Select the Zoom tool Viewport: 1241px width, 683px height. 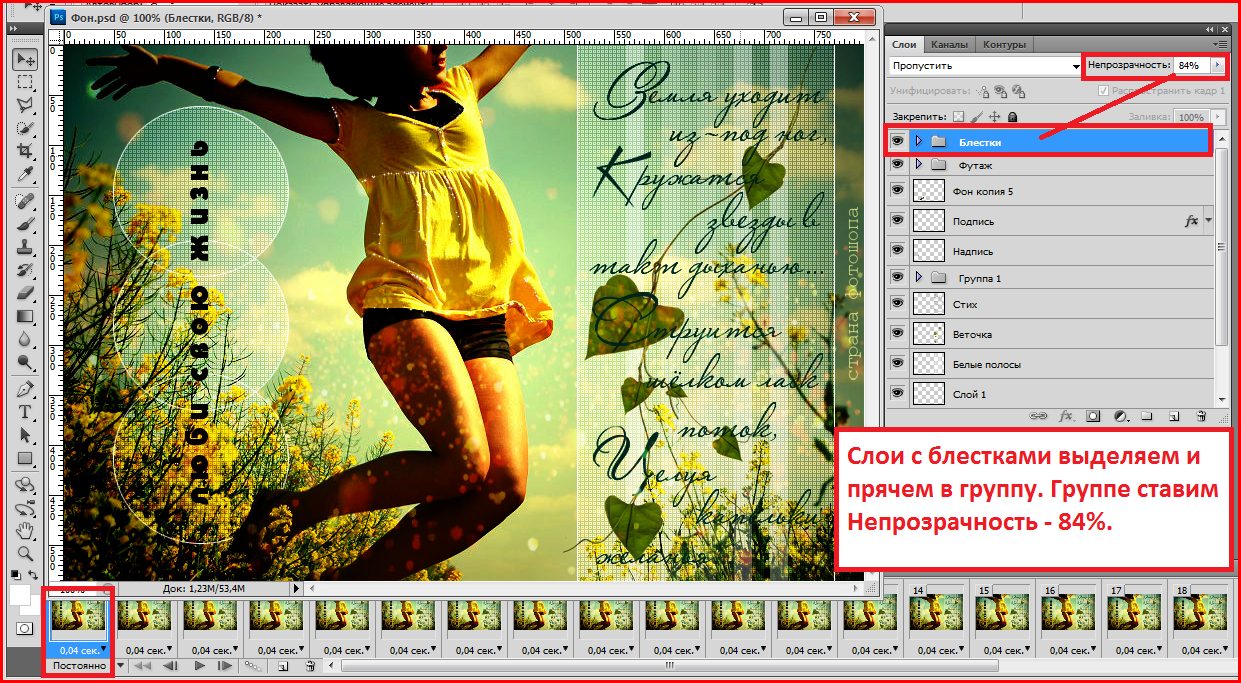coord(26,553)
